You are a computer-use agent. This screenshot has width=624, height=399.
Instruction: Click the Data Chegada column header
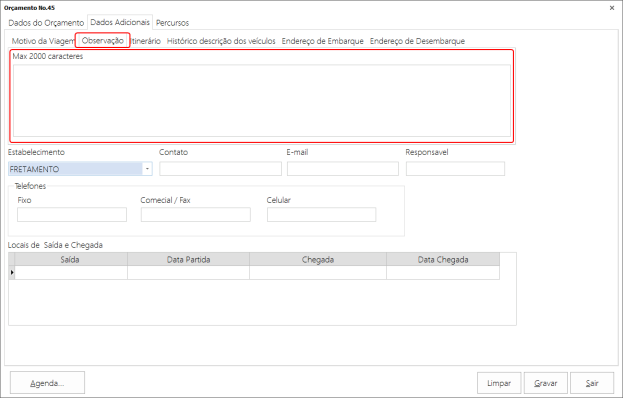[x=443, y=259]
